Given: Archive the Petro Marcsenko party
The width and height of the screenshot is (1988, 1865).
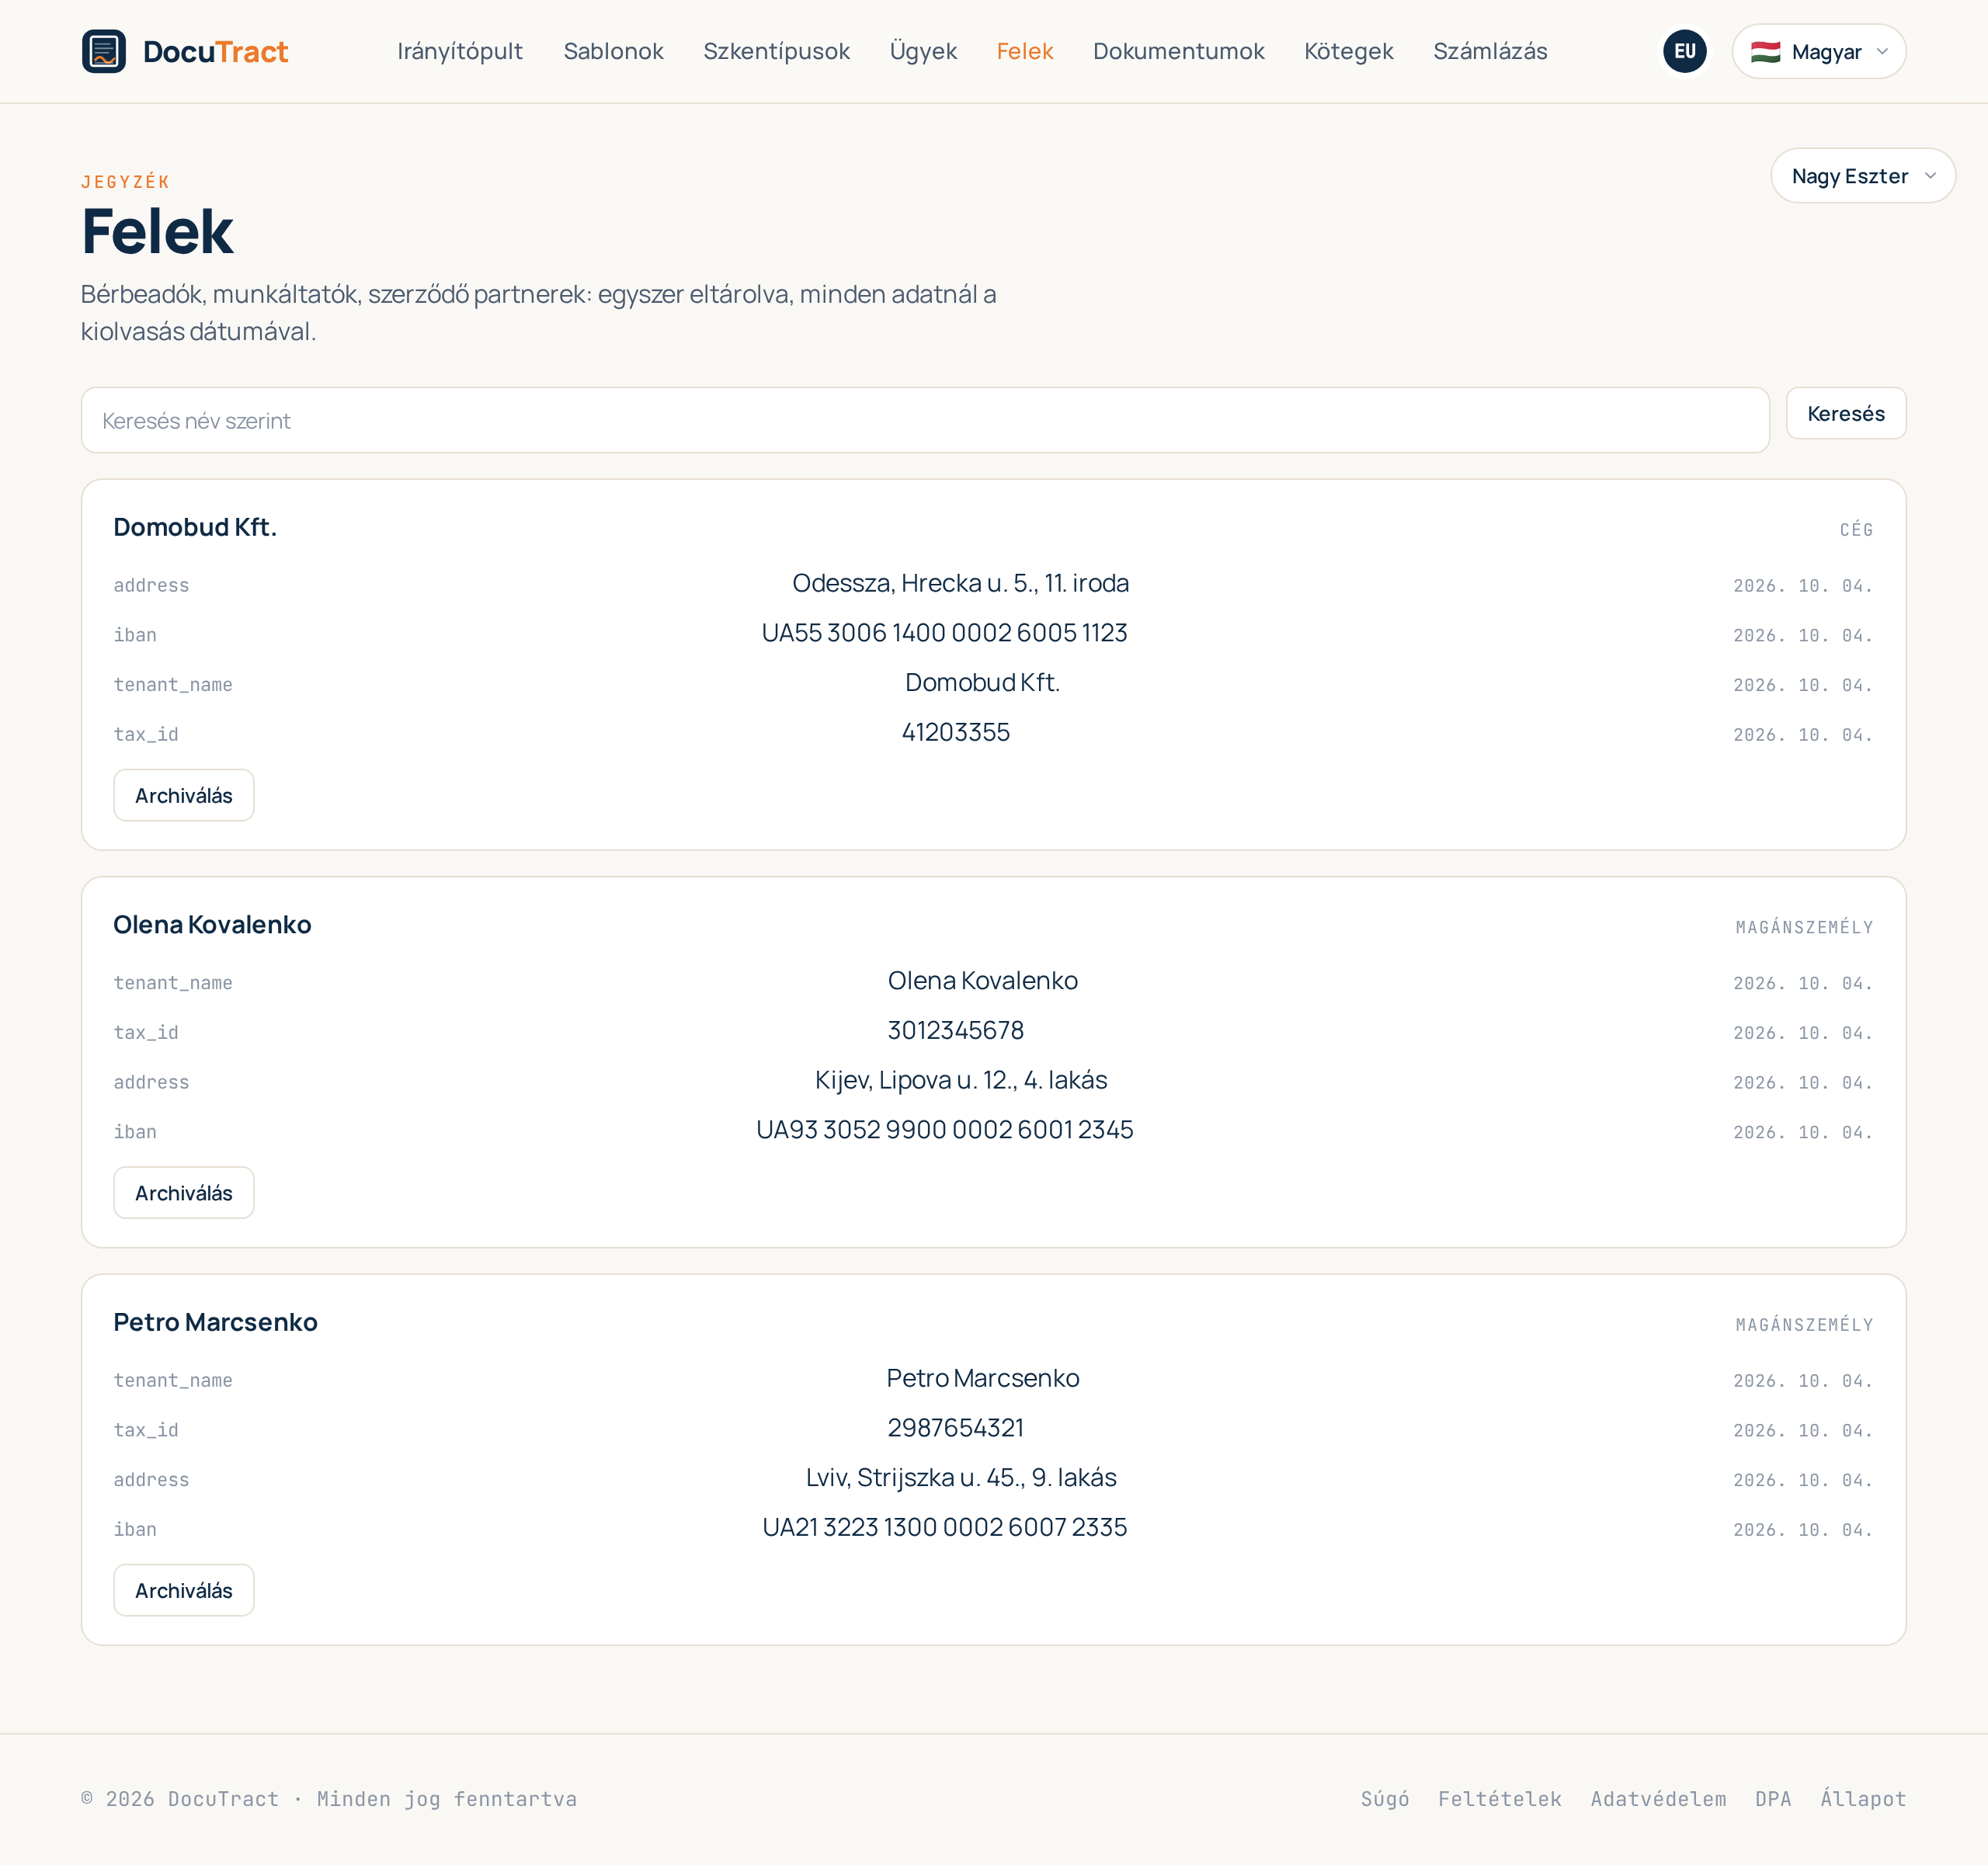Looking at the screenshot, I should [x=184, y=1590].
